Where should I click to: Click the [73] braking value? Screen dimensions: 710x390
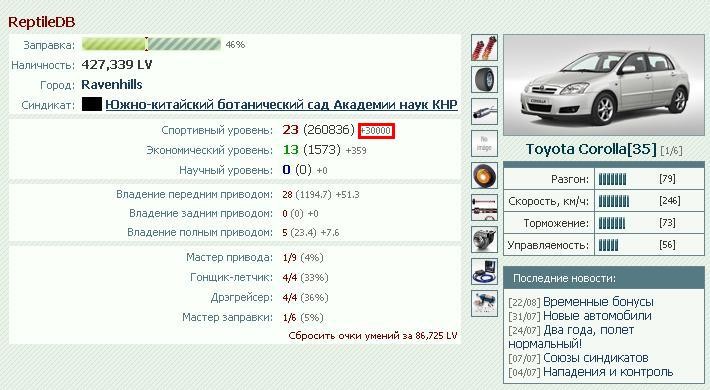tap(667, 223)
